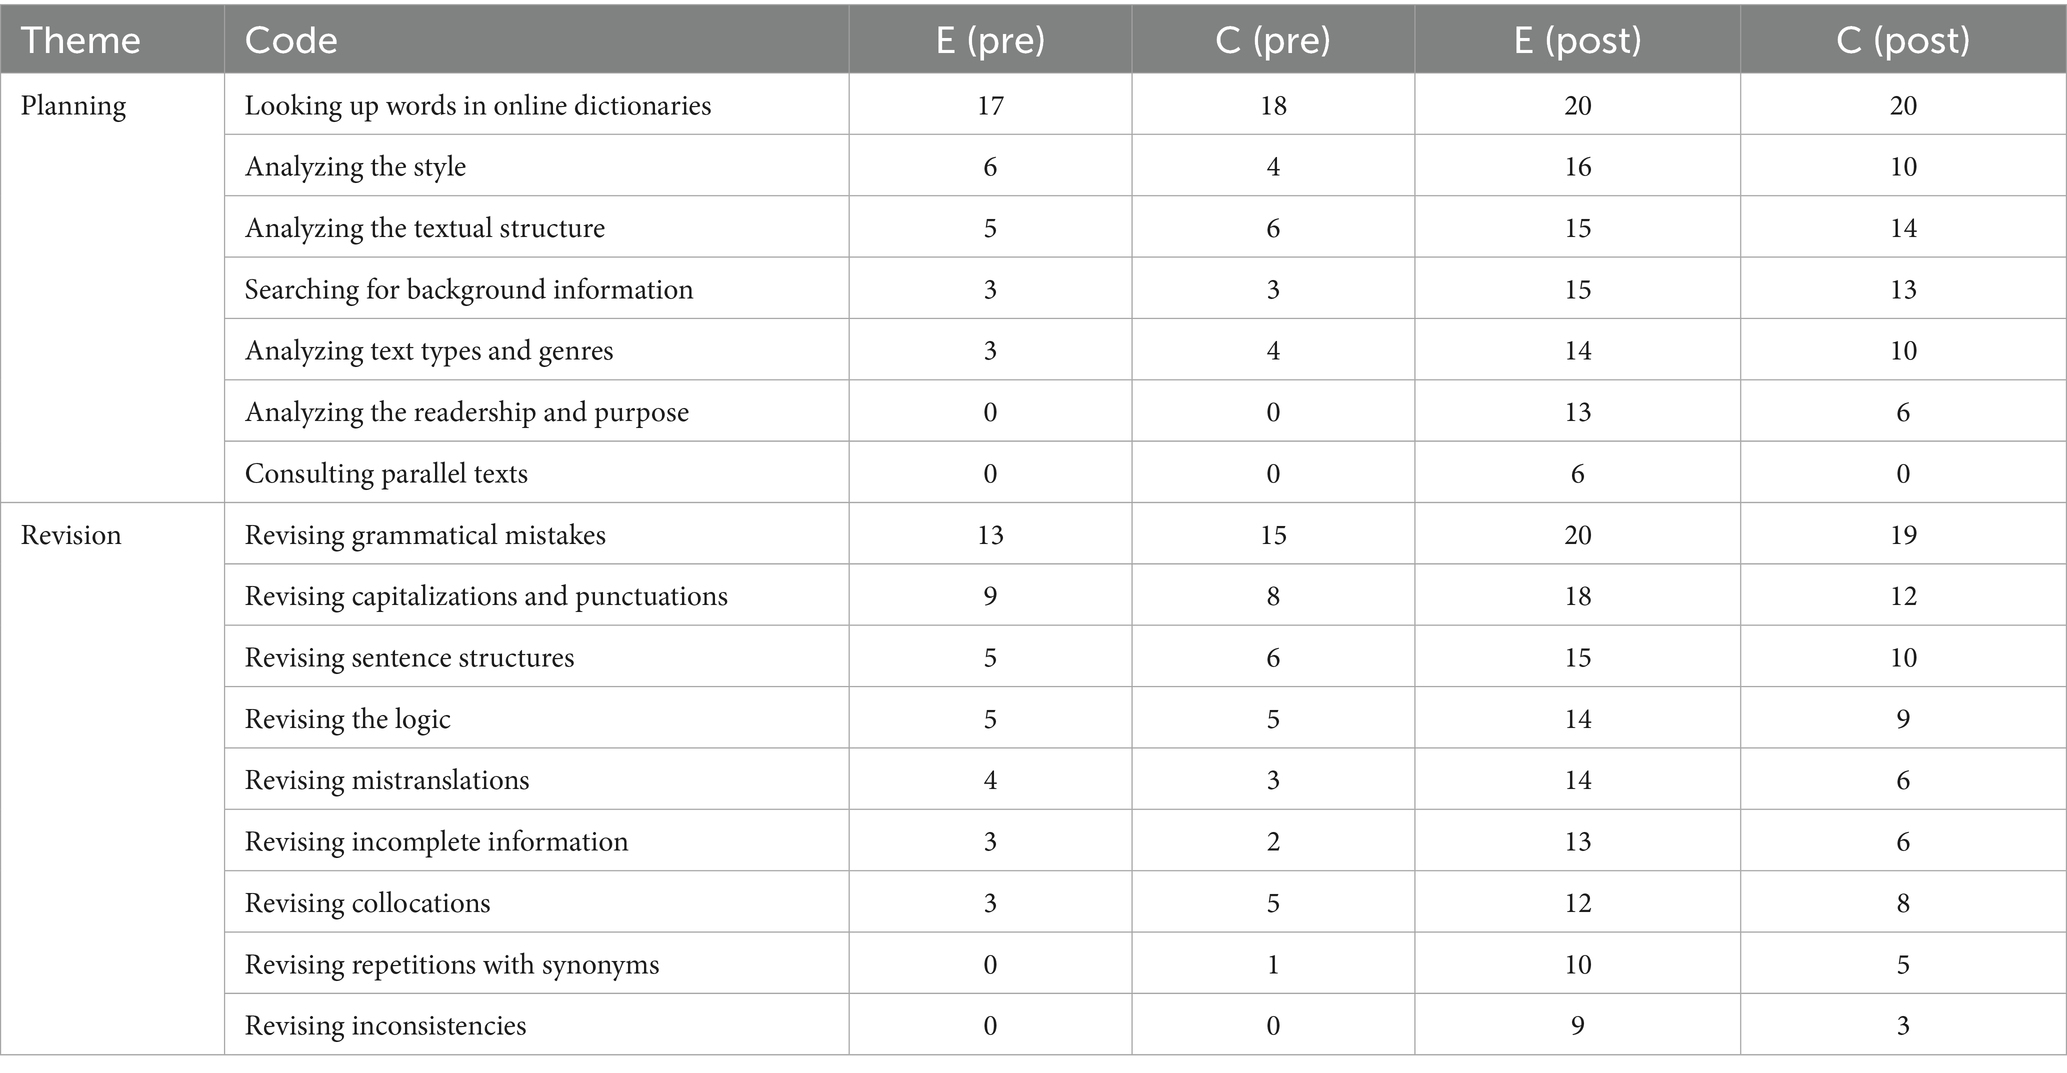The height and width of the screenshot is (1073, 2067).
Task: Select the Planning theme cell
Action: point(74,106)
